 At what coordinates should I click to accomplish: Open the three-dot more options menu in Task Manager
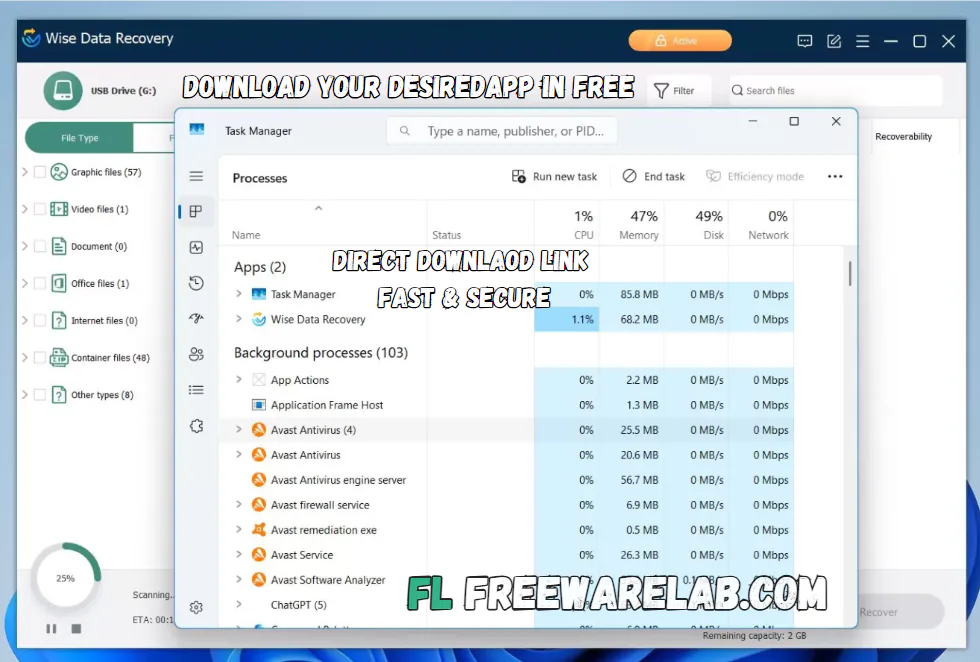pos(835,177)
